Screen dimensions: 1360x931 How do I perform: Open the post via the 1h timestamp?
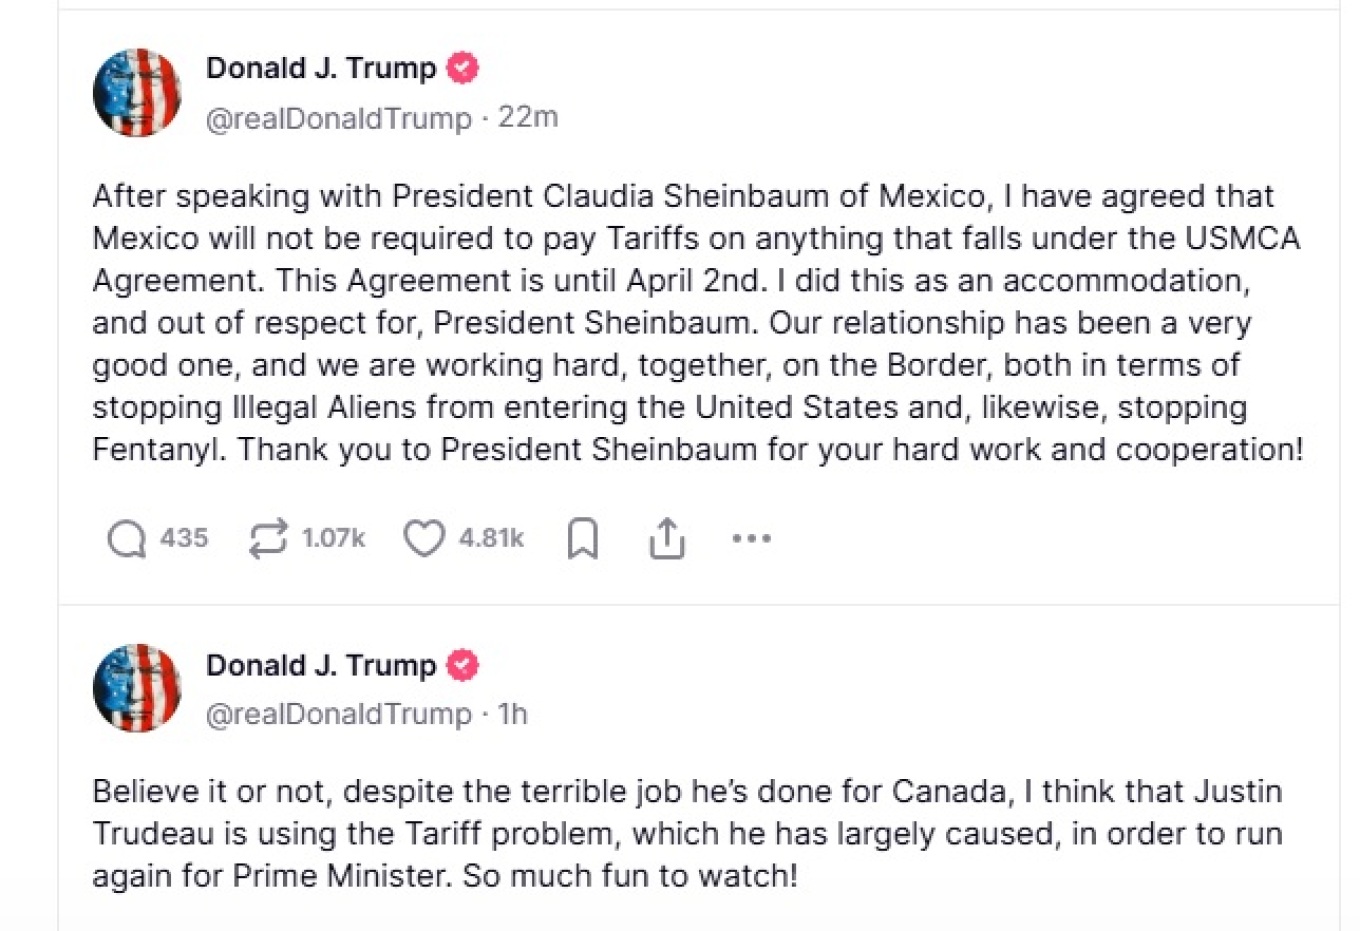(513, 714)
